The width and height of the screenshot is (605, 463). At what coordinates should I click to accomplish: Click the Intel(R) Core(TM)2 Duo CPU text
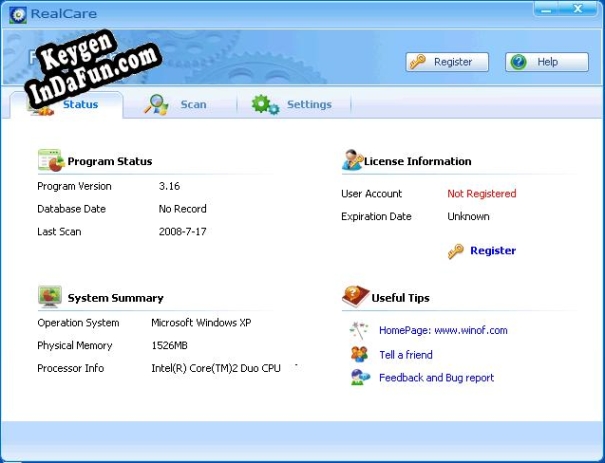216,368
